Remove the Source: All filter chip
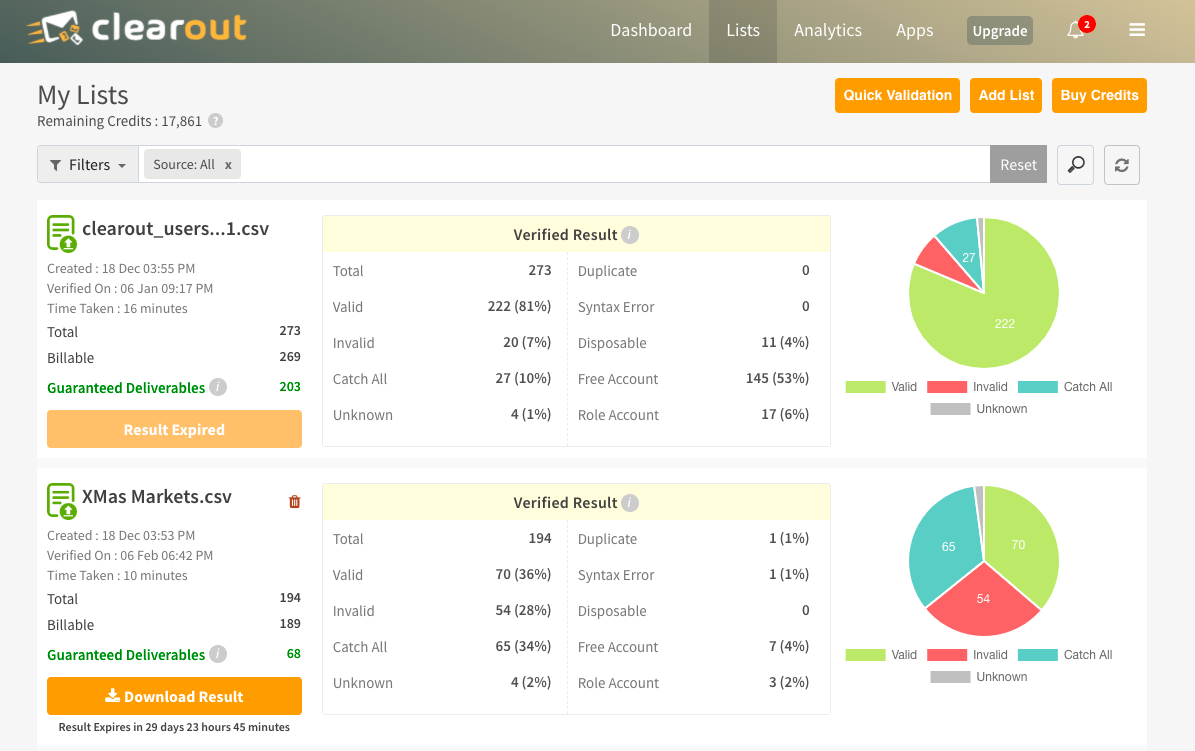The width and height of the screenshot is (1195, 751). [228, 164]
